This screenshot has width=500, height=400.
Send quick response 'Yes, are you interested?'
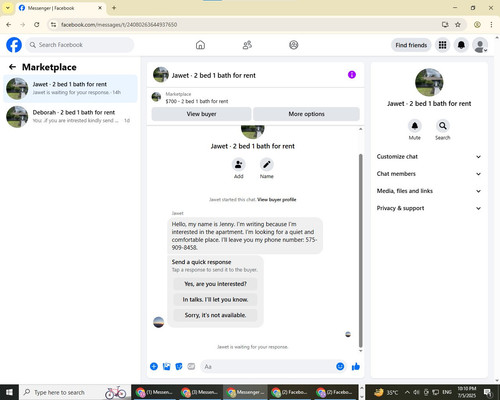pyautogui.click(x=215, y=284)
